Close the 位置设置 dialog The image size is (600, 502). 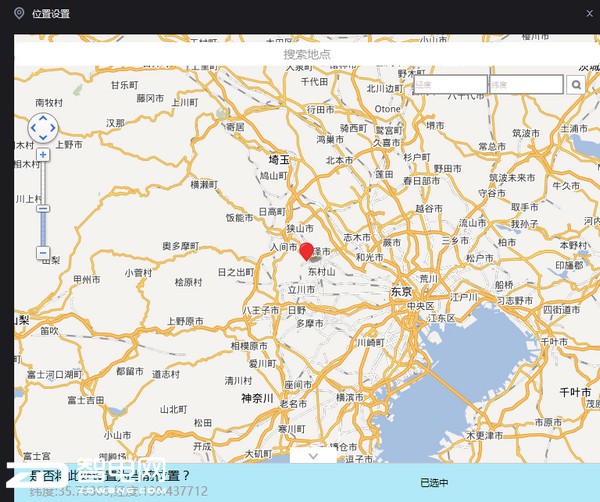click(587, 13)
